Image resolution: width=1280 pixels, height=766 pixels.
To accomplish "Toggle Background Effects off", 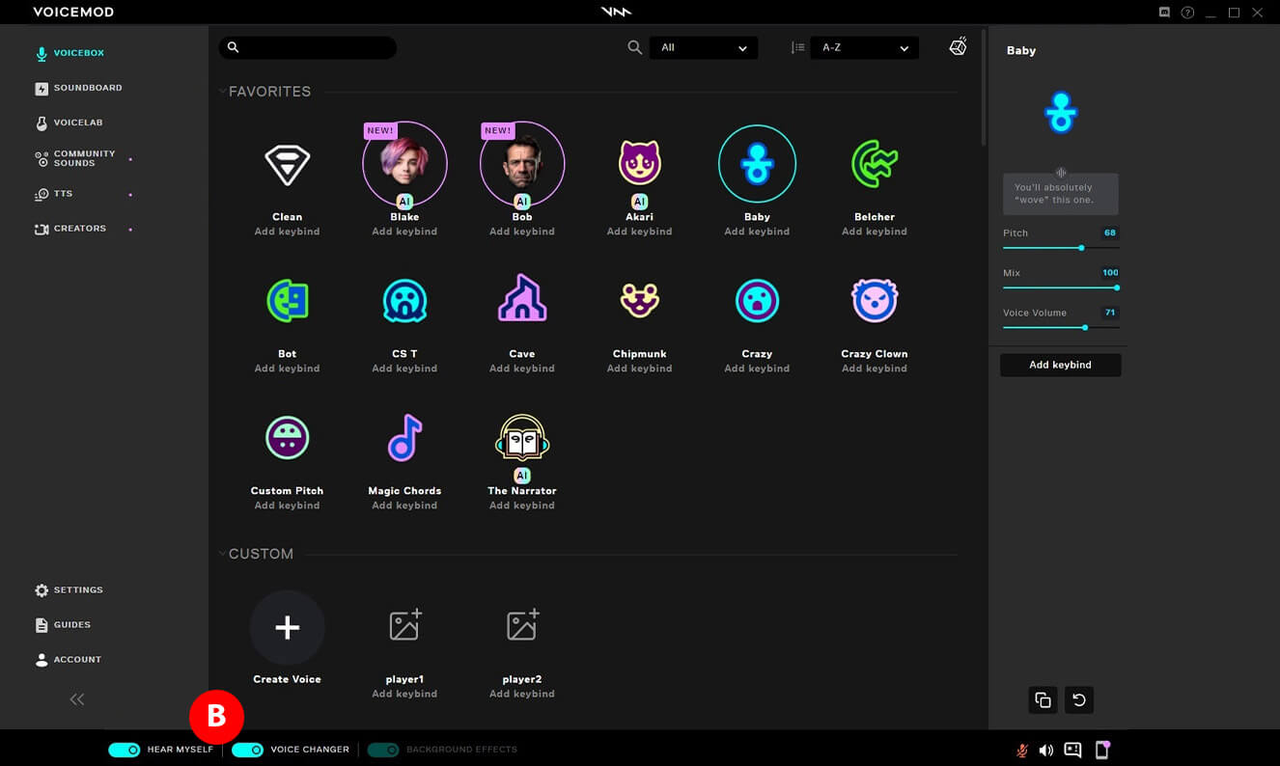I will 383,749.
